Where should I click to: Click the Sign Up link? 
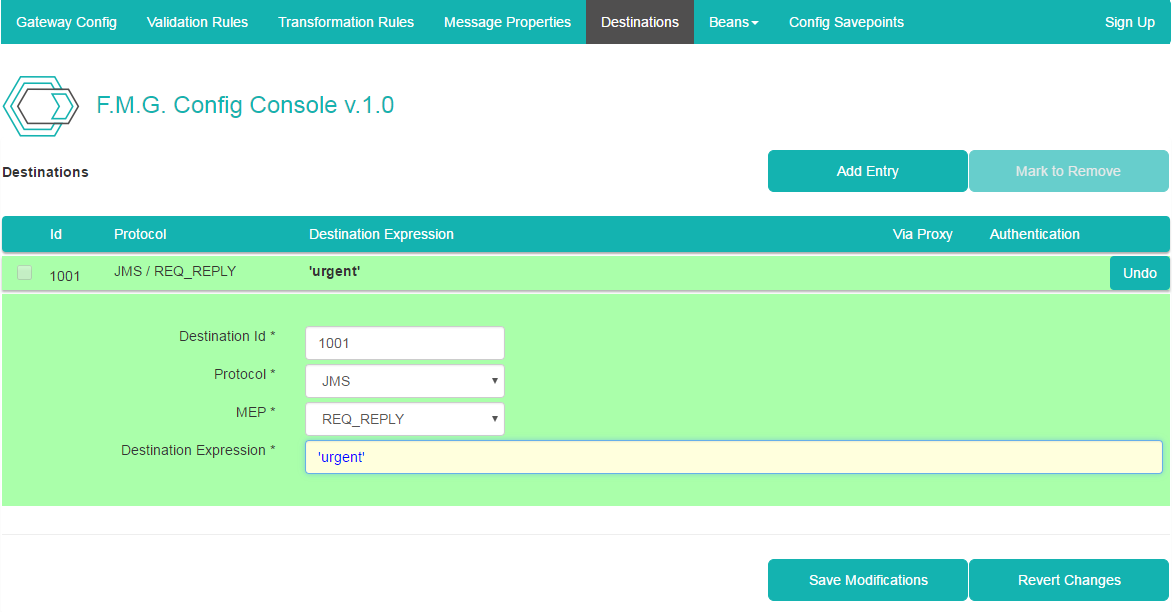tap(1129, 22)
